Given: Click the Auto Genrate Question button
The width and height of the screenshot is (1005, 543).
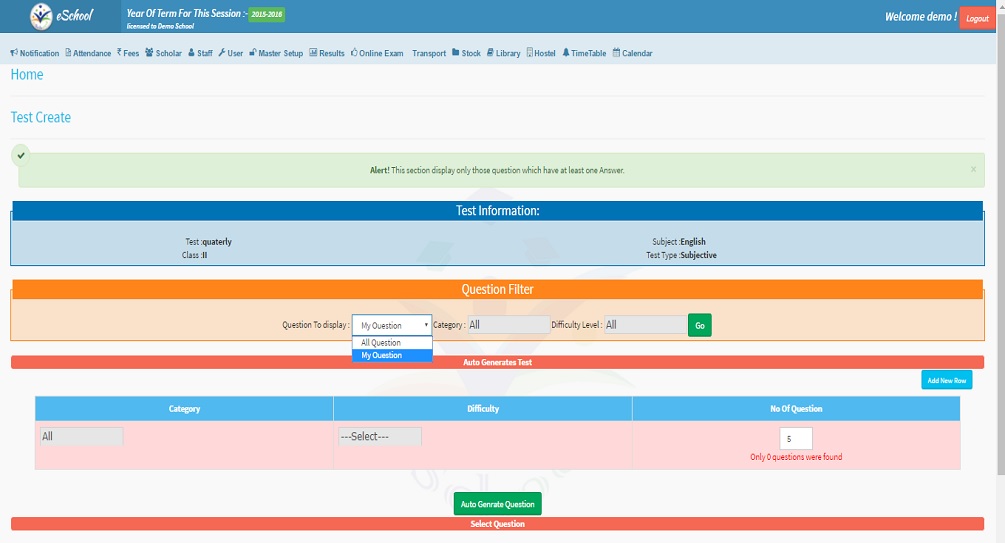Looking at the screenshot, I should pos(497,504).
